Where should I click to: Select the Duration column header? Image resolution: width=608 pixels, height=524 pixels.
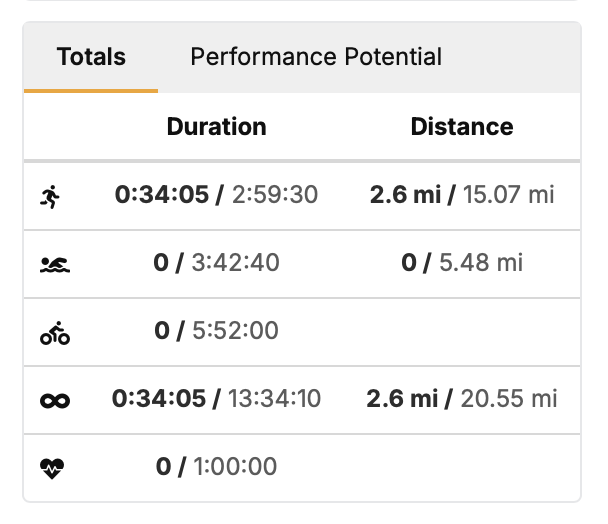pos(217,127)
